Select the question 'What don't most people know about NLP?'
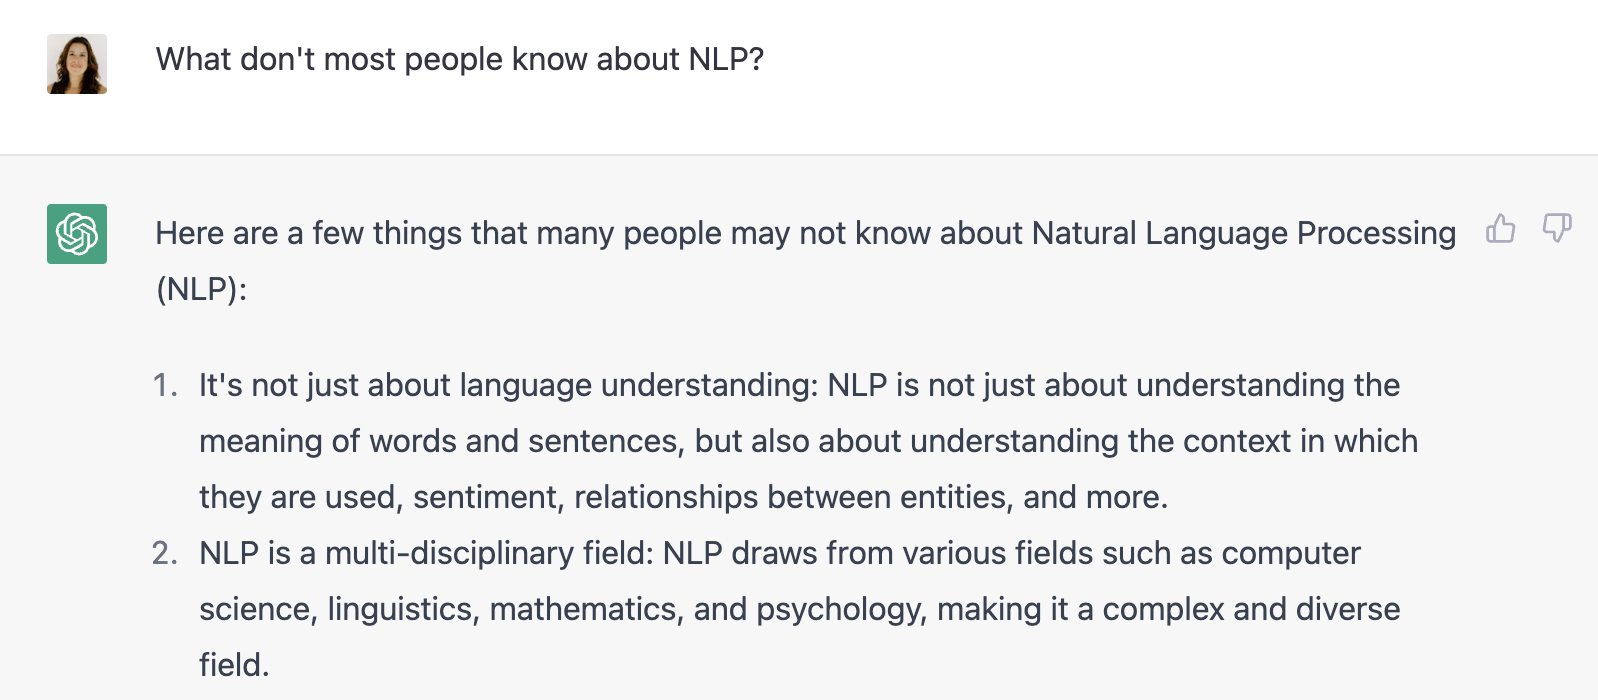 [459, 59]
